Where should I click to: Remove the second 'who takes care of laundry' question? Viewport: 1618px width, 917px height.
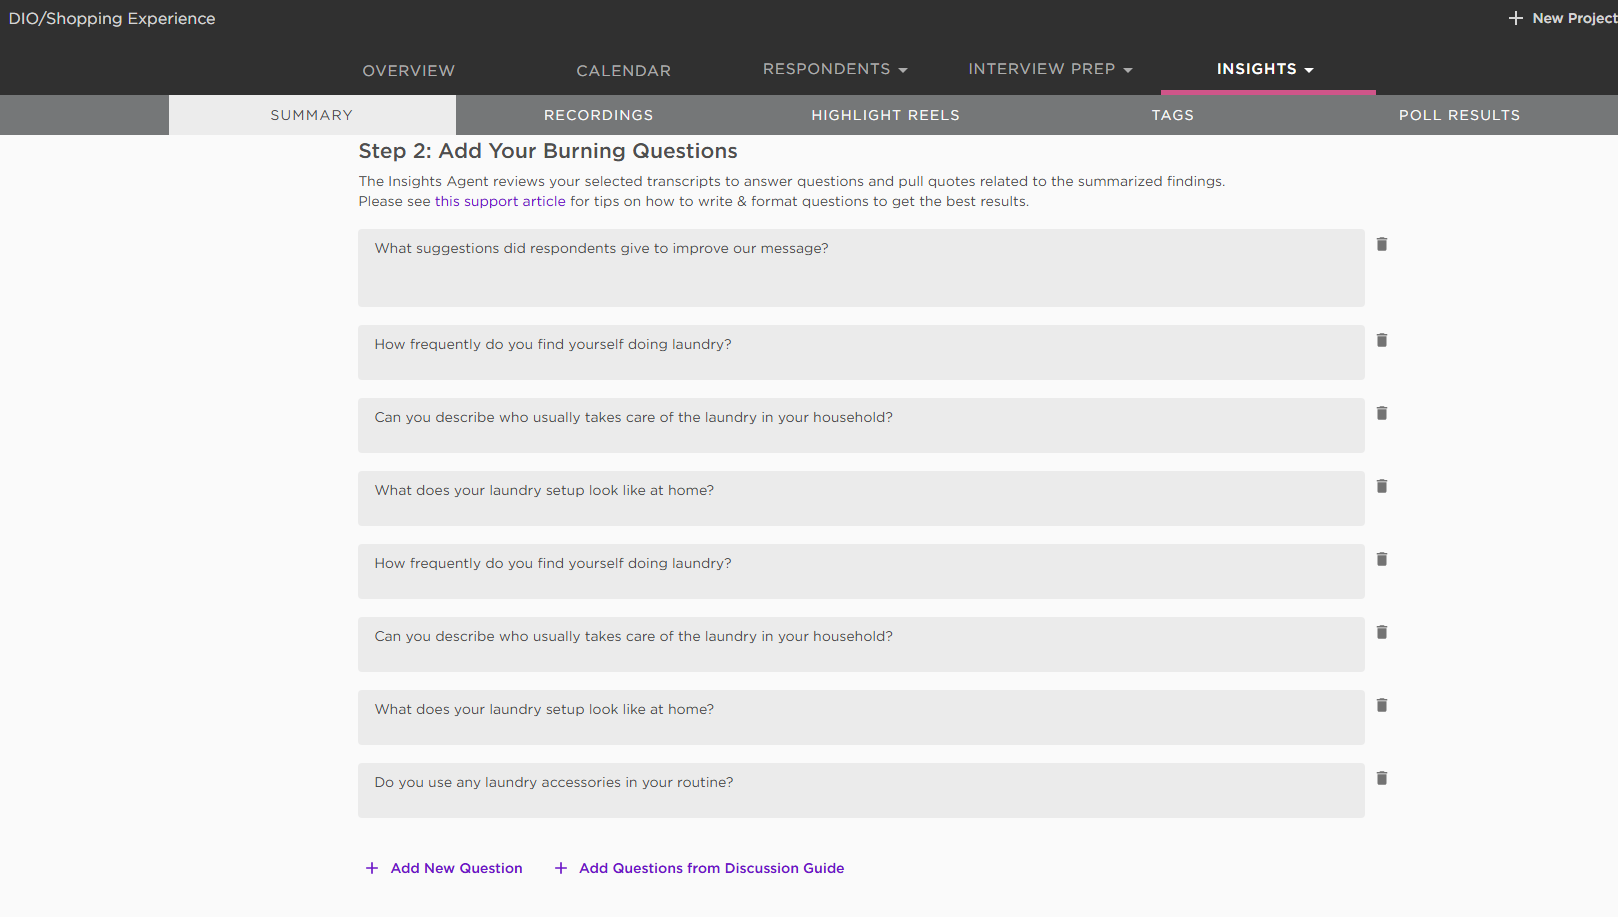tap(1382, 632)
